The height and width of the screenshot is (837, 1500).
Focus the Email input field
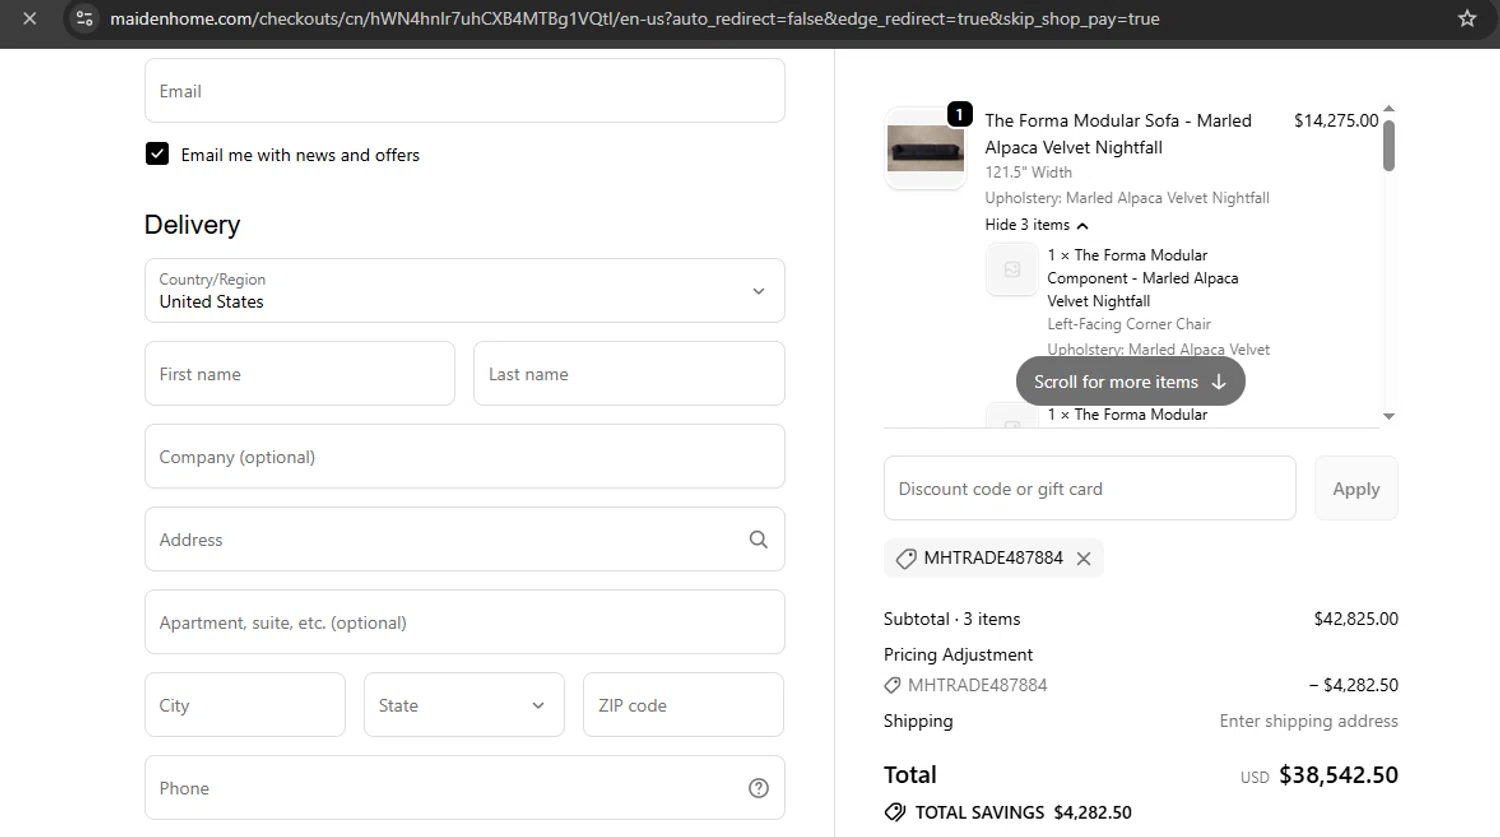click(465, 91)
